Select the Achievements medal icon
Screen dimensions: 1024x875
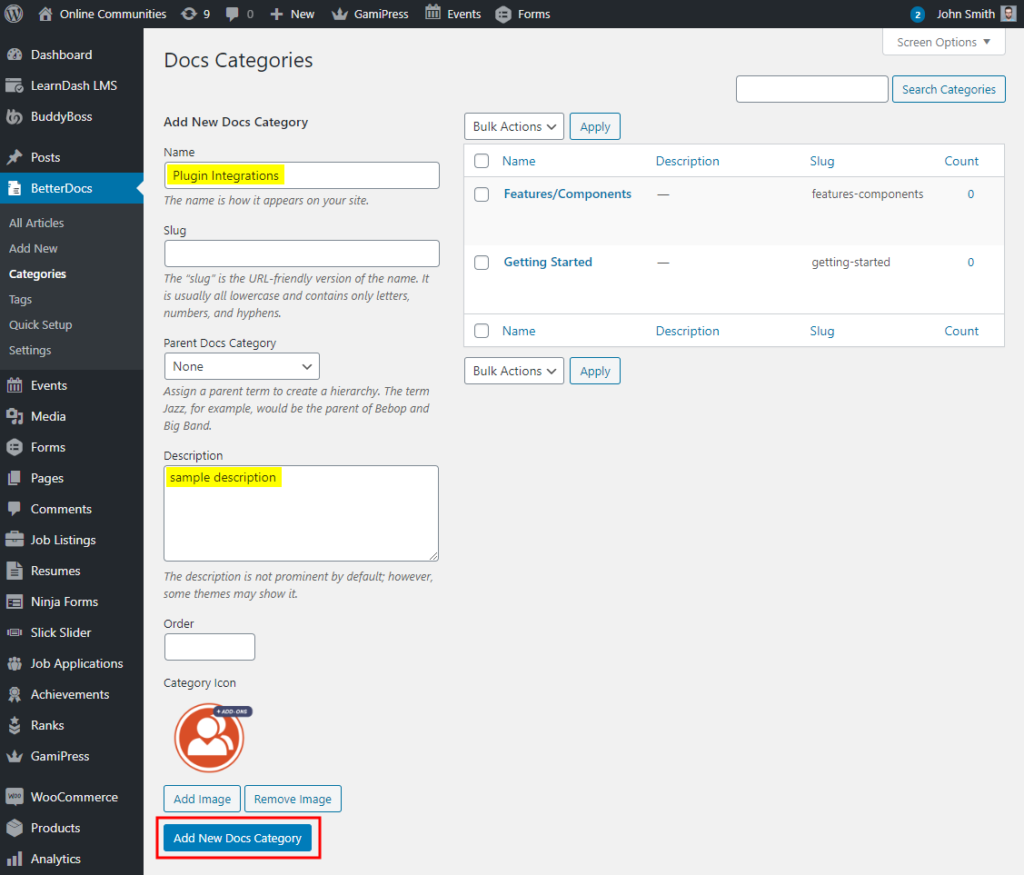pos(16,694)
